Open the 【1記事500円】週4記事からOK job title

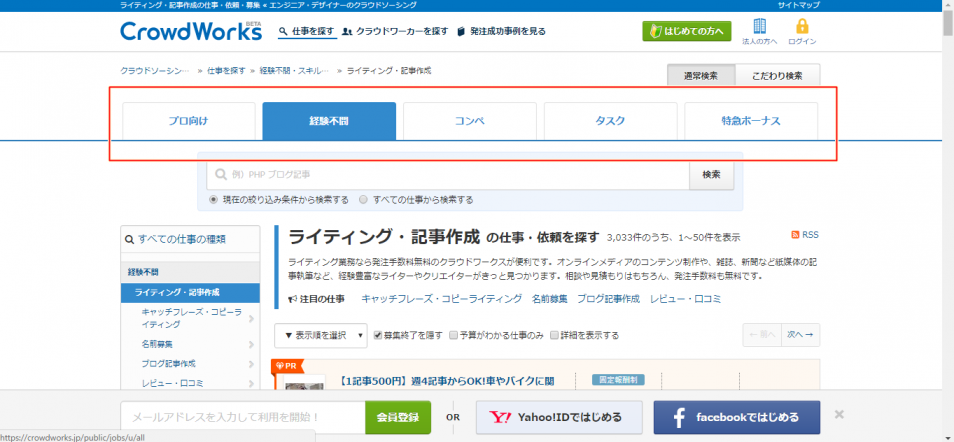pyautogui.click(x=447, y=382)
